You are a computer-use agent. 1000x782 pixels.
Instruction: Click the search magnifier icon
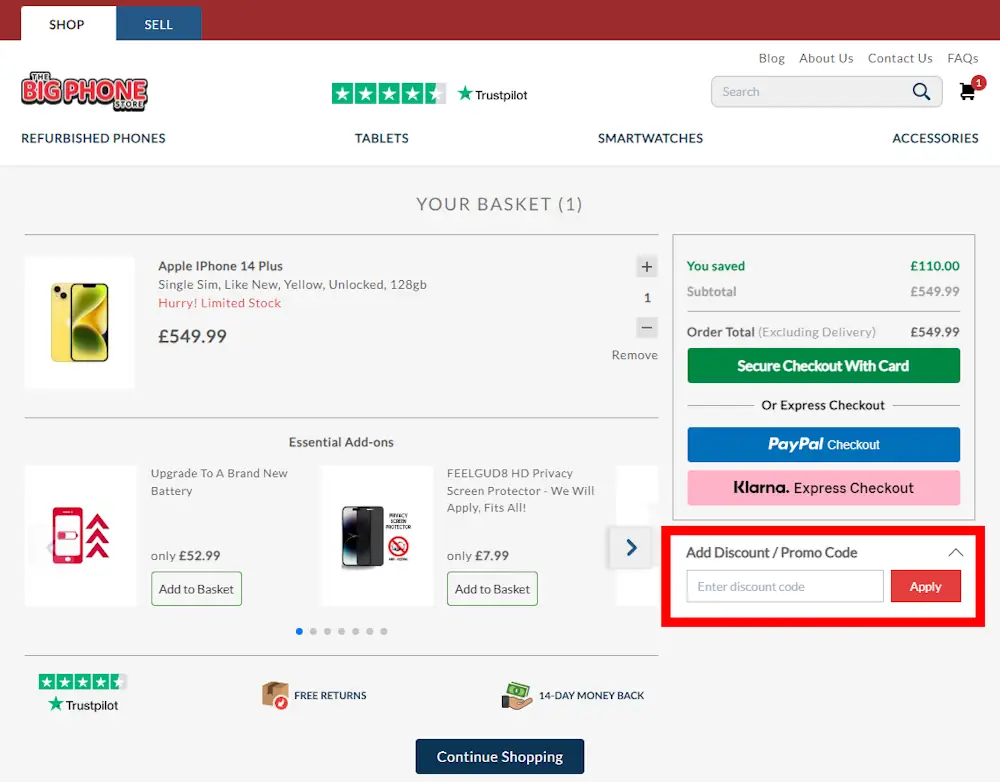pos(921,92)
